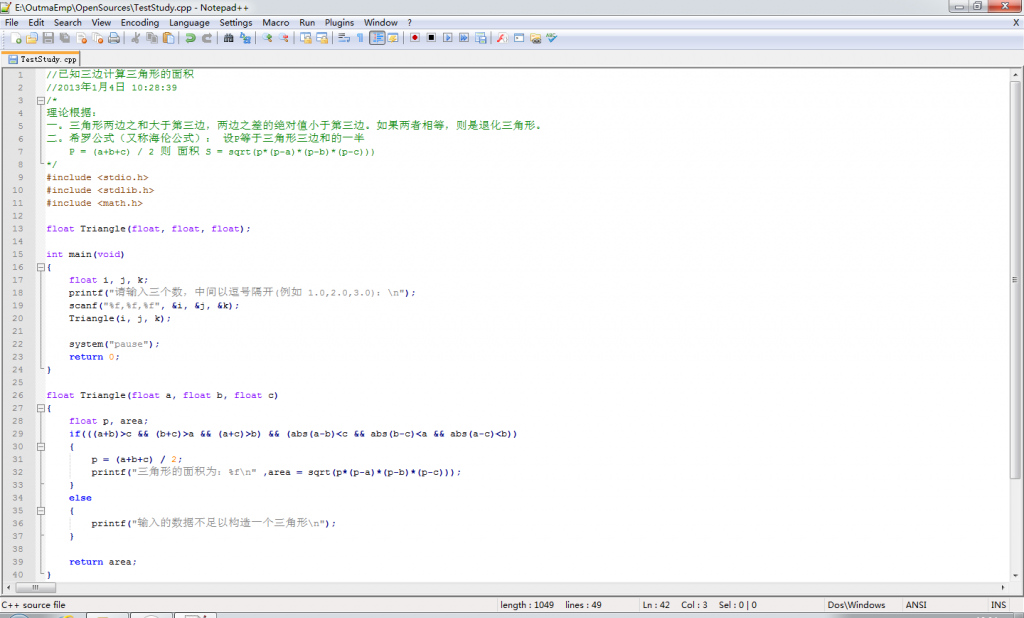Click the Dos\Windows line ending status field
Image resolution: width=1024 pixels, height=618 pixels.
pyautogui.click(x=856, y=605)
